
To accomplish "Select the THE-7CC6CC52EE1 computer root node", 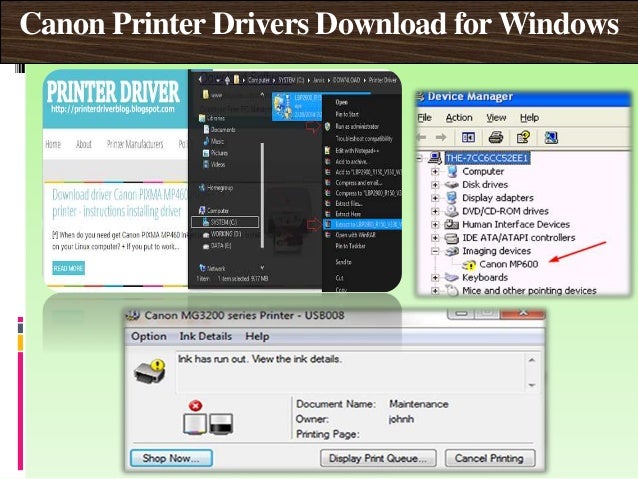I will coord(487,158).
